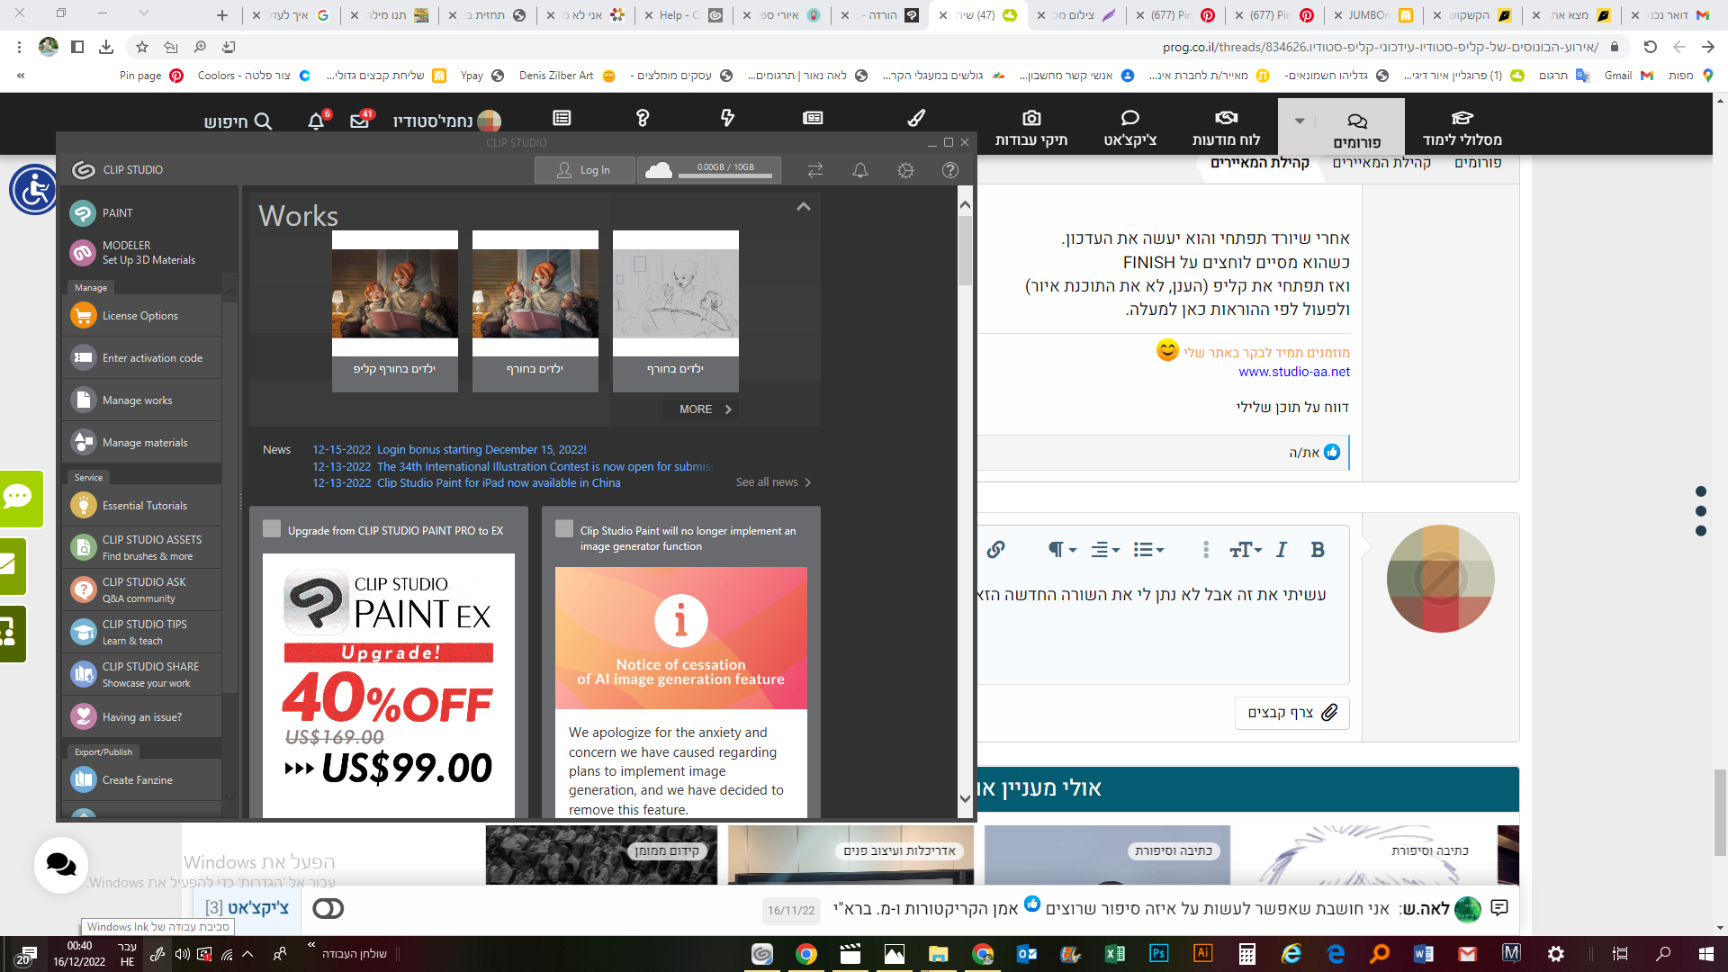Open the www.studio-aa.net link in the post
The height and width of the screenshot is (972, 1728).
coord(1294,372)
